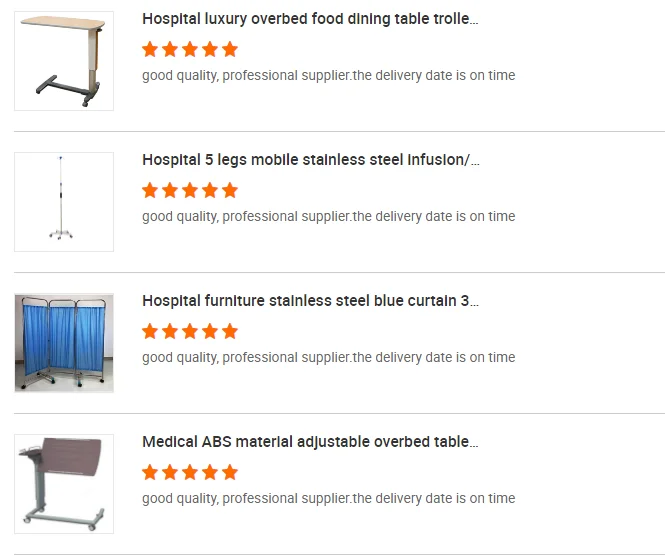
Task: Click the last star of the blue curtain rating
Action: pos(230,331)
